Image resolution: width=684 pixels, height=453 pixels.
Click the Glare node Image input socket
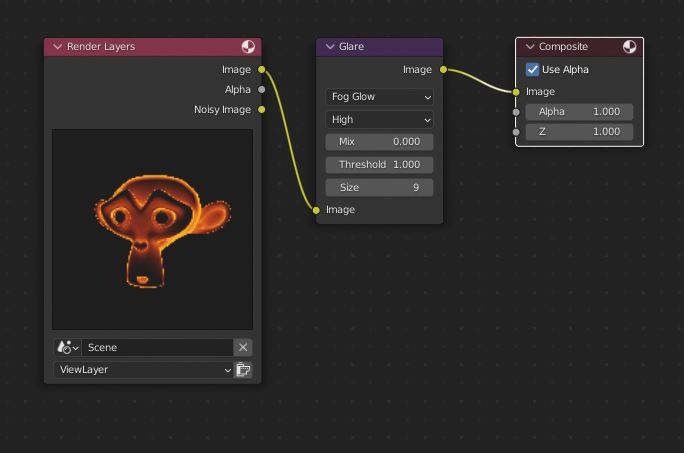pyautogui.click(x=317, y=210)
